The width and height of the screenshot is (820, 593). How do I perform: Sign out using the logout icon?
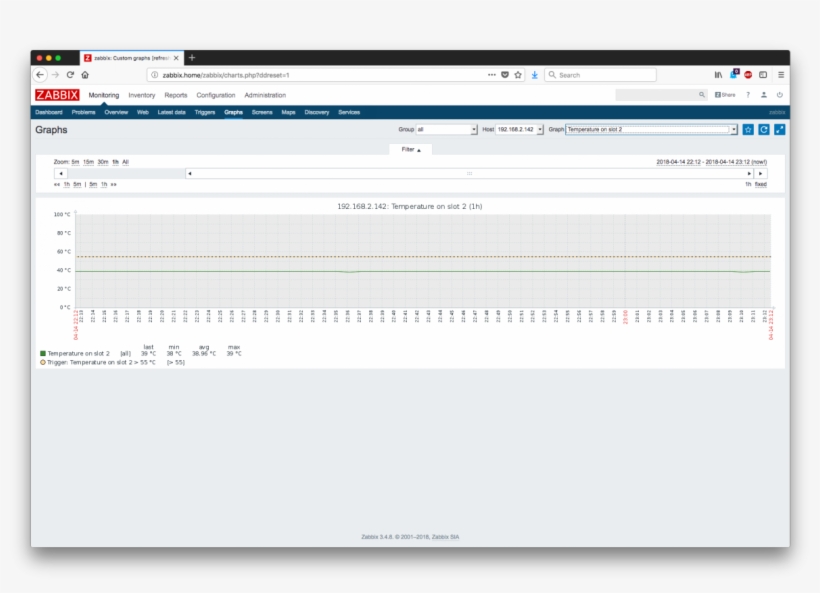pyautogui.click(x=780, y=95)
